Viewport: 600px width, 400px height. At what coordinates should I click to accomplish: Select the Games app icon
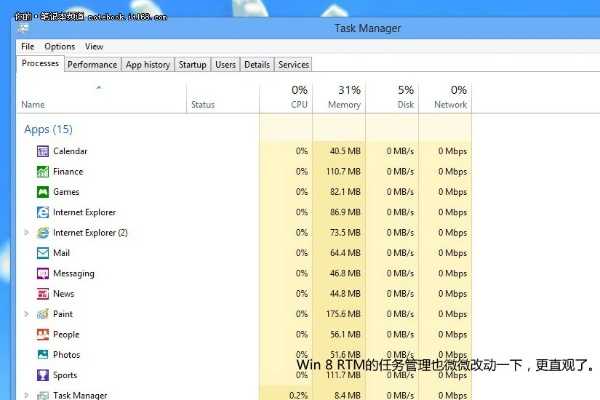click(x=43, y=192)
